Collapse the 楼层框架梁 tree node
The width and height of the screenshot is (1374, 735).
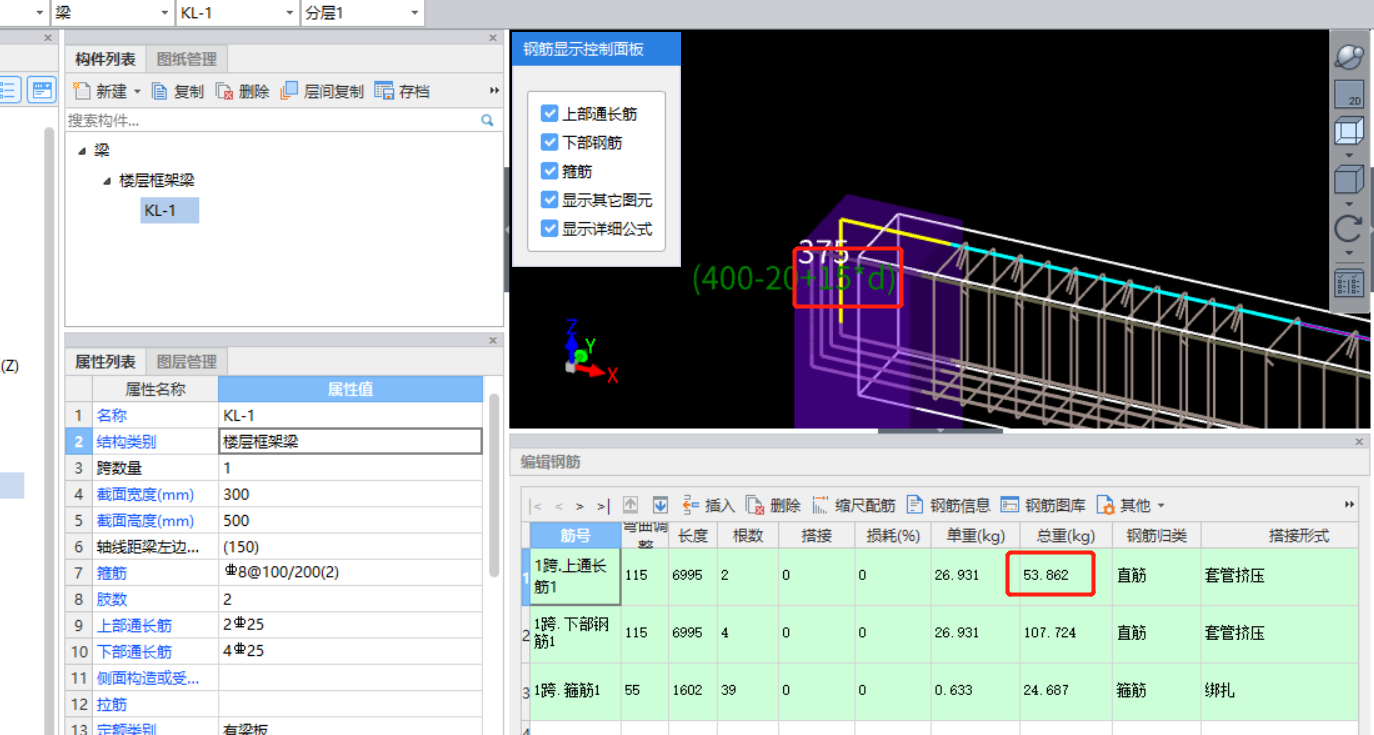coord(106,181)
